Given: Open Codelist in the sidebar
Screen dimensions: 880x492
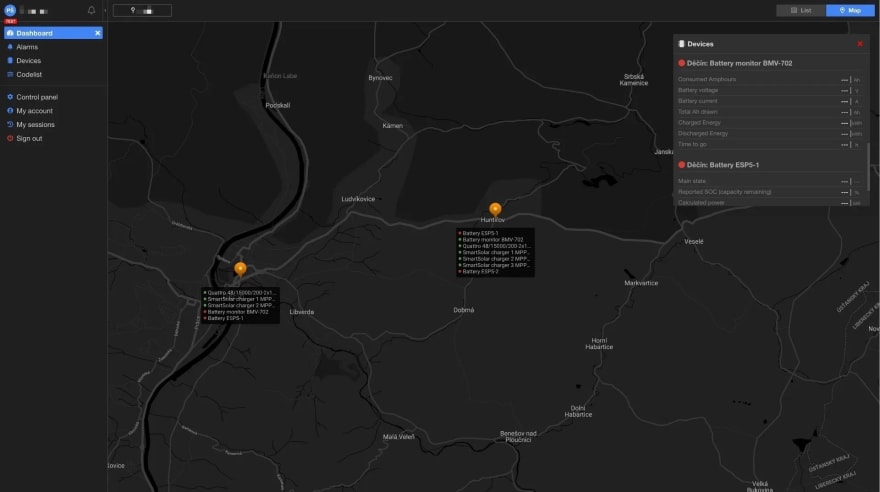Looking at the screenshot, I should [x=29, y=75].
